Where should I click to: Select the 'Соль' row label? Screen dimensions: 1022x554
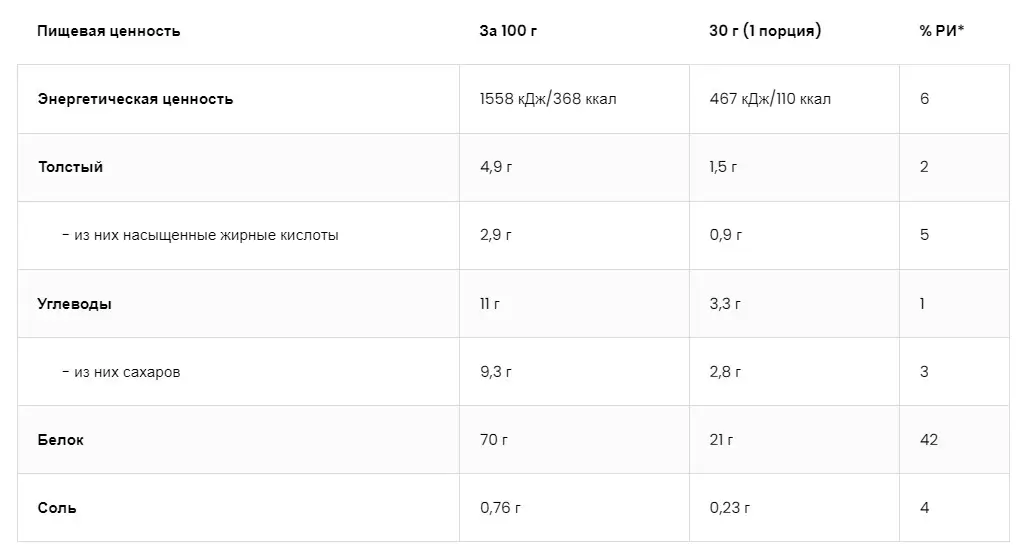[x=57, y=508]
